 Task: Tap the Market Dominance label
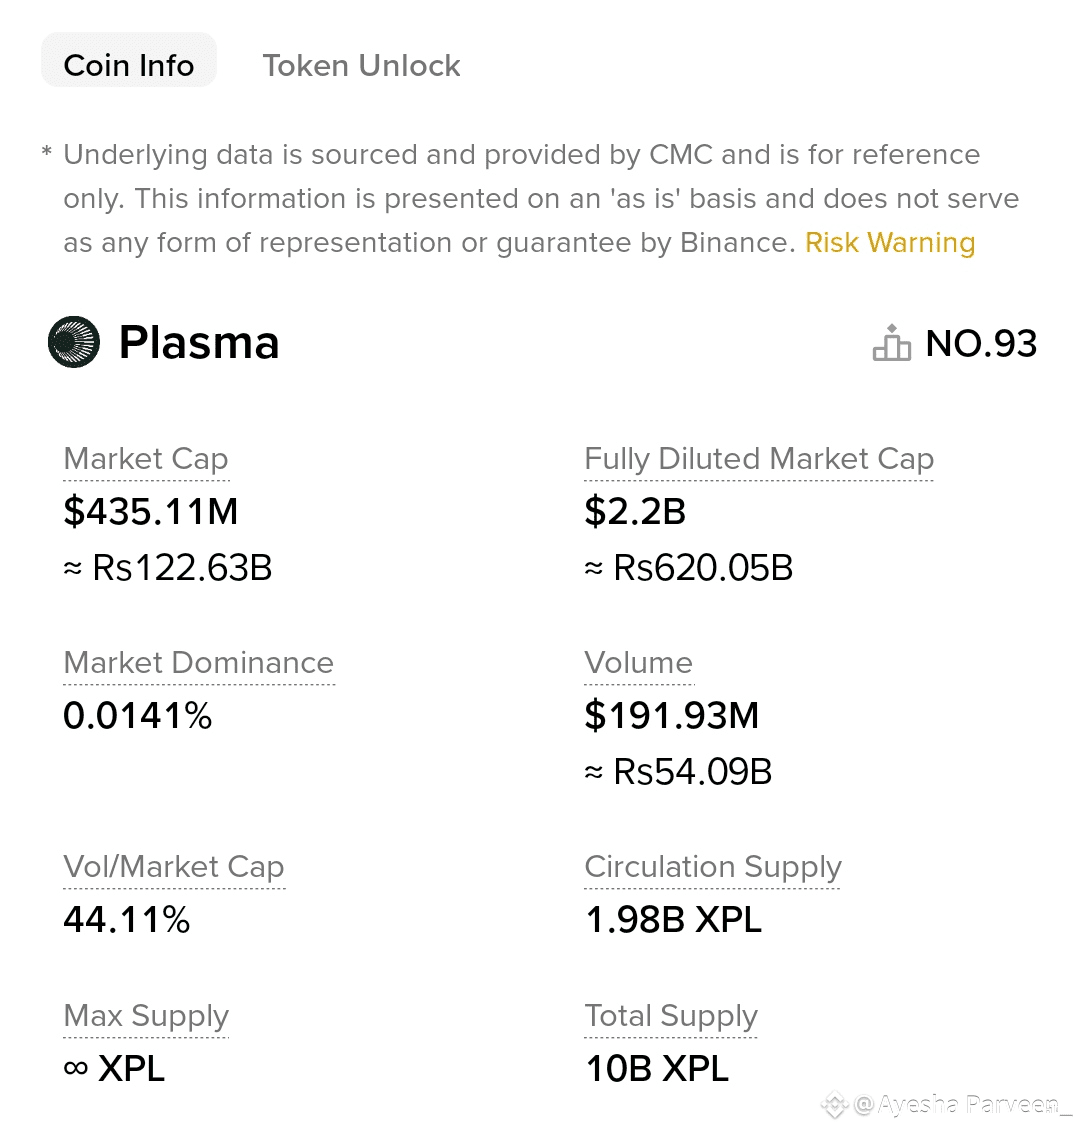198,663
